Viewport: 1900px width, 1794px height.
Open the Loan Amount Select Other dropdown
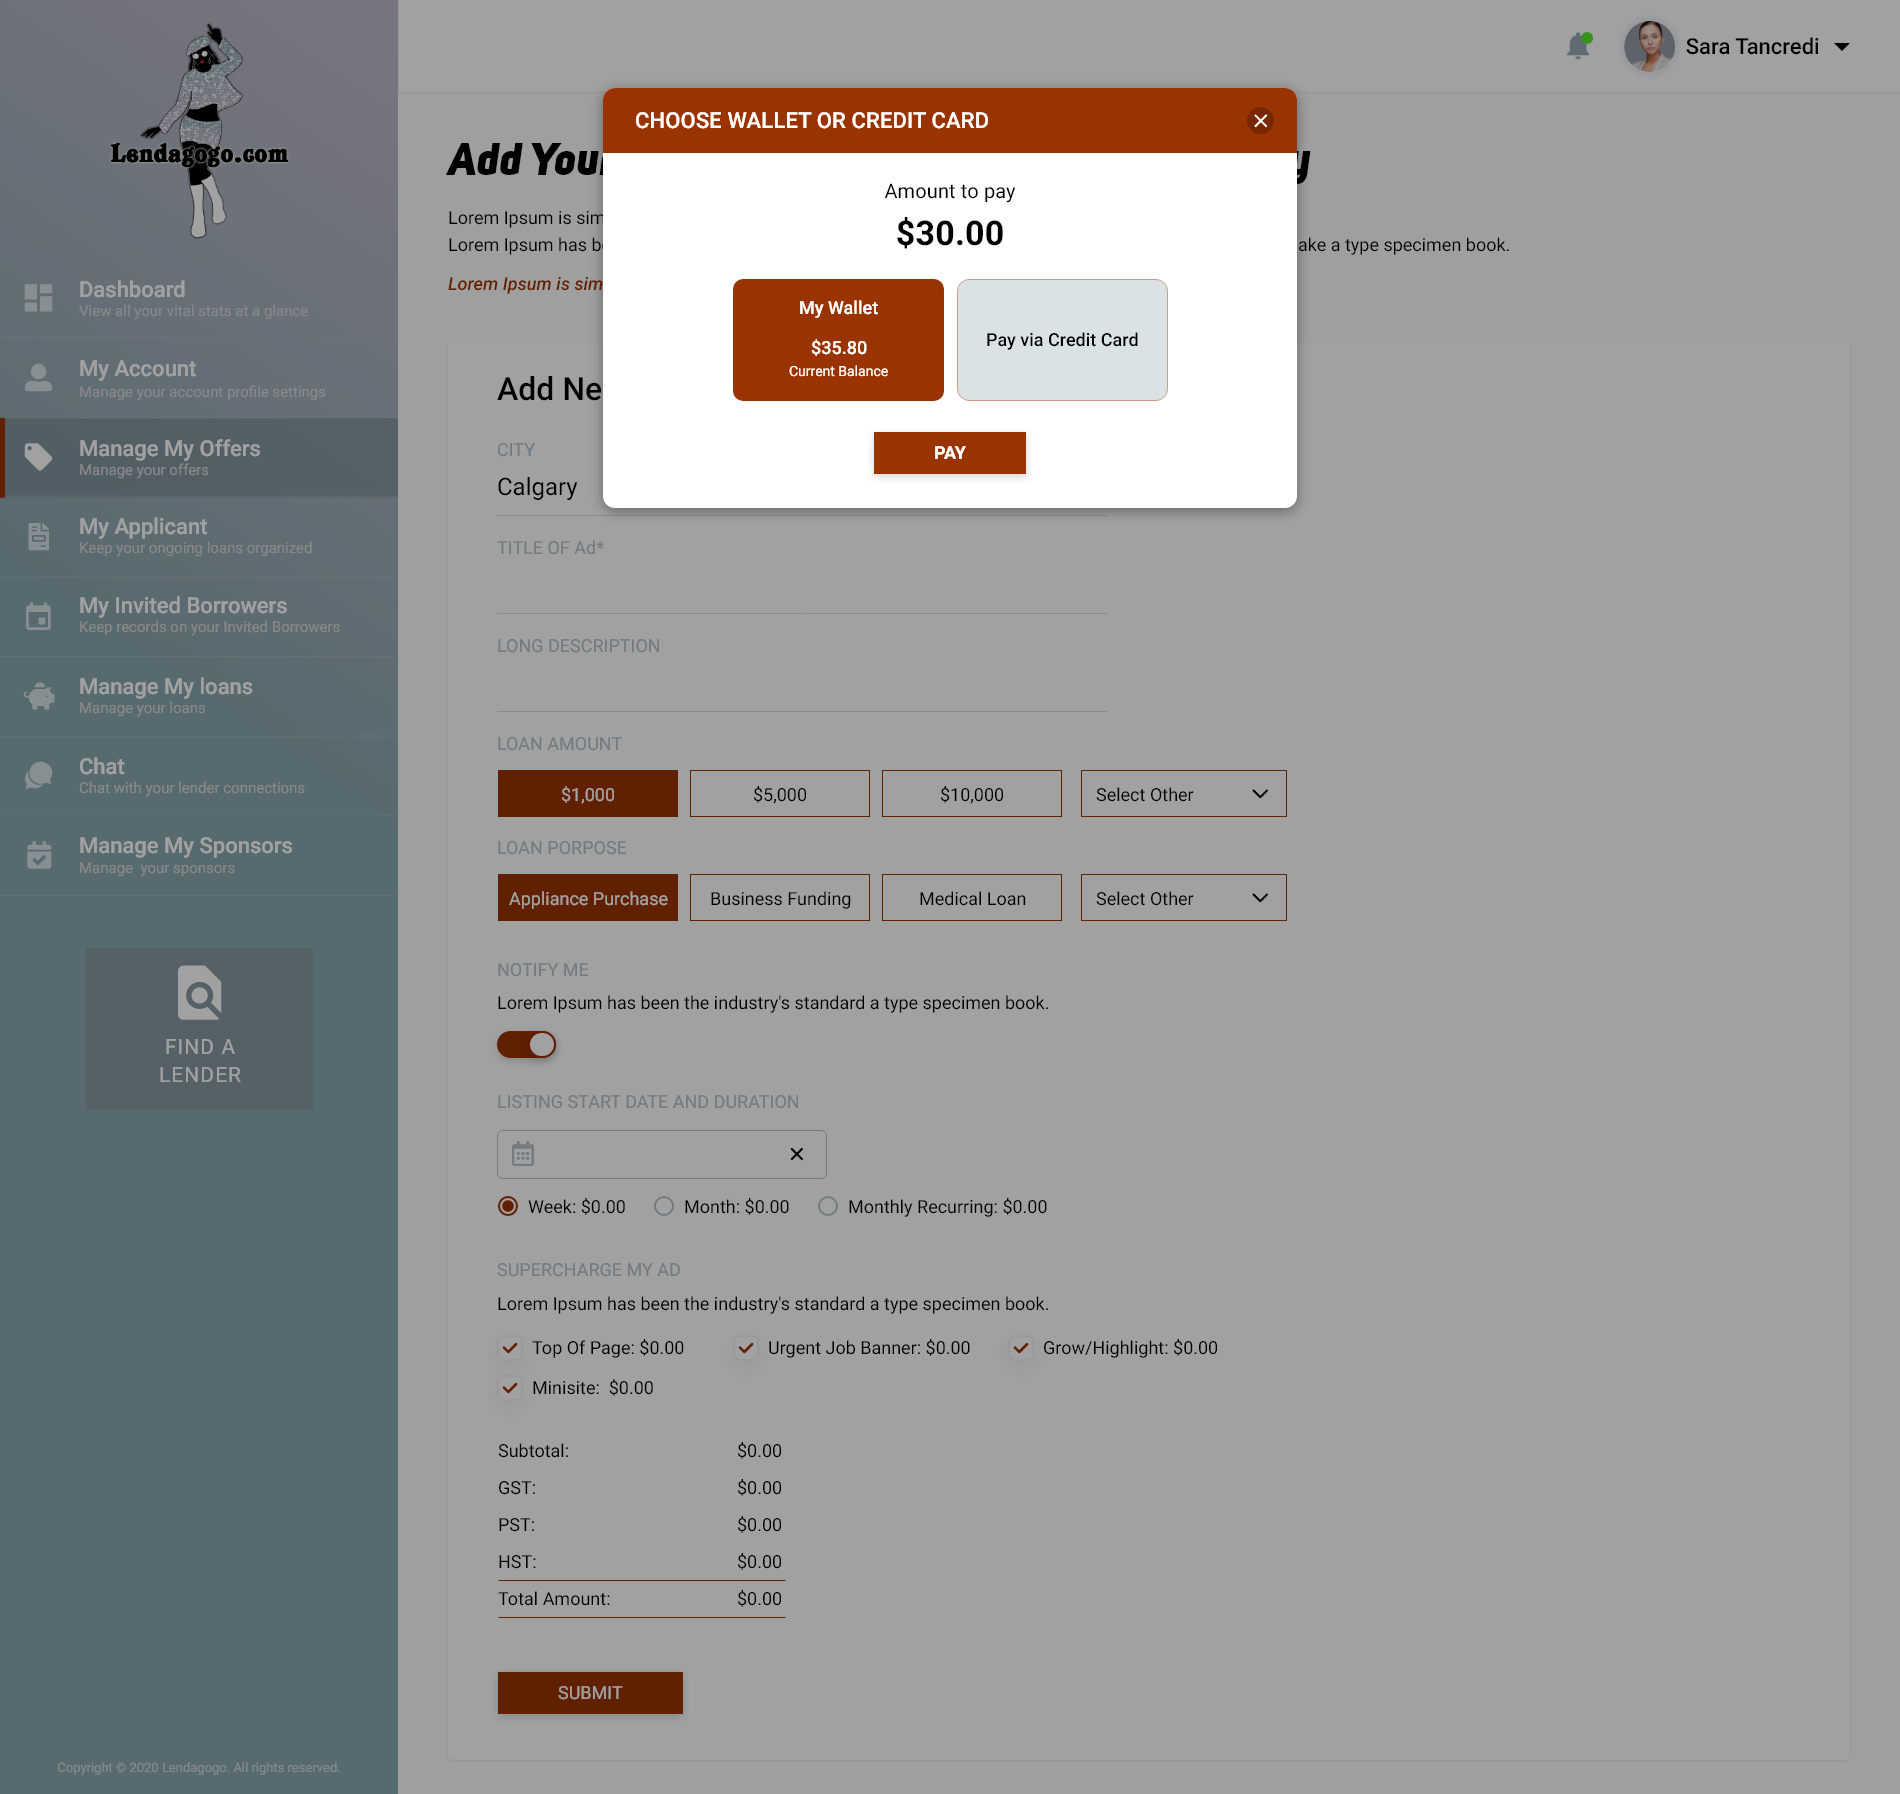pos(1183,794)
